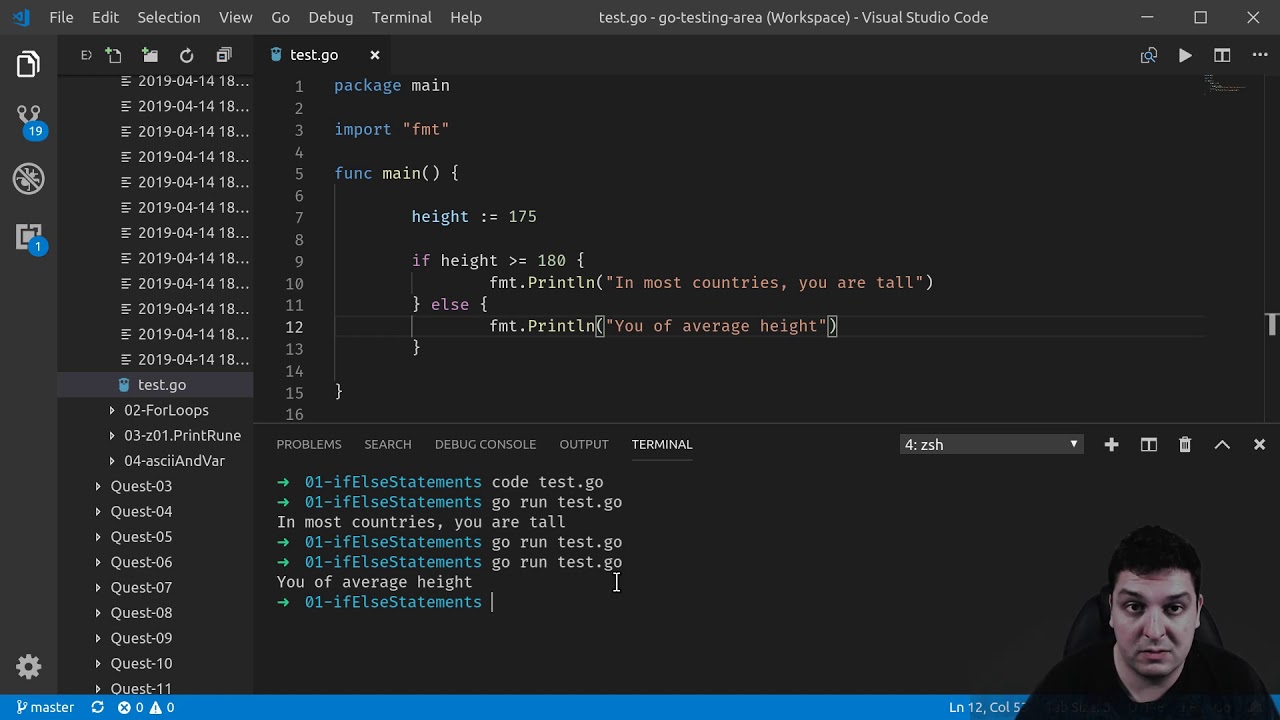Image resolution: width=1280 pixels, height=720 pixels.
Task: Switch to the Problems panel tab
Action: click(x=309, y=444)
